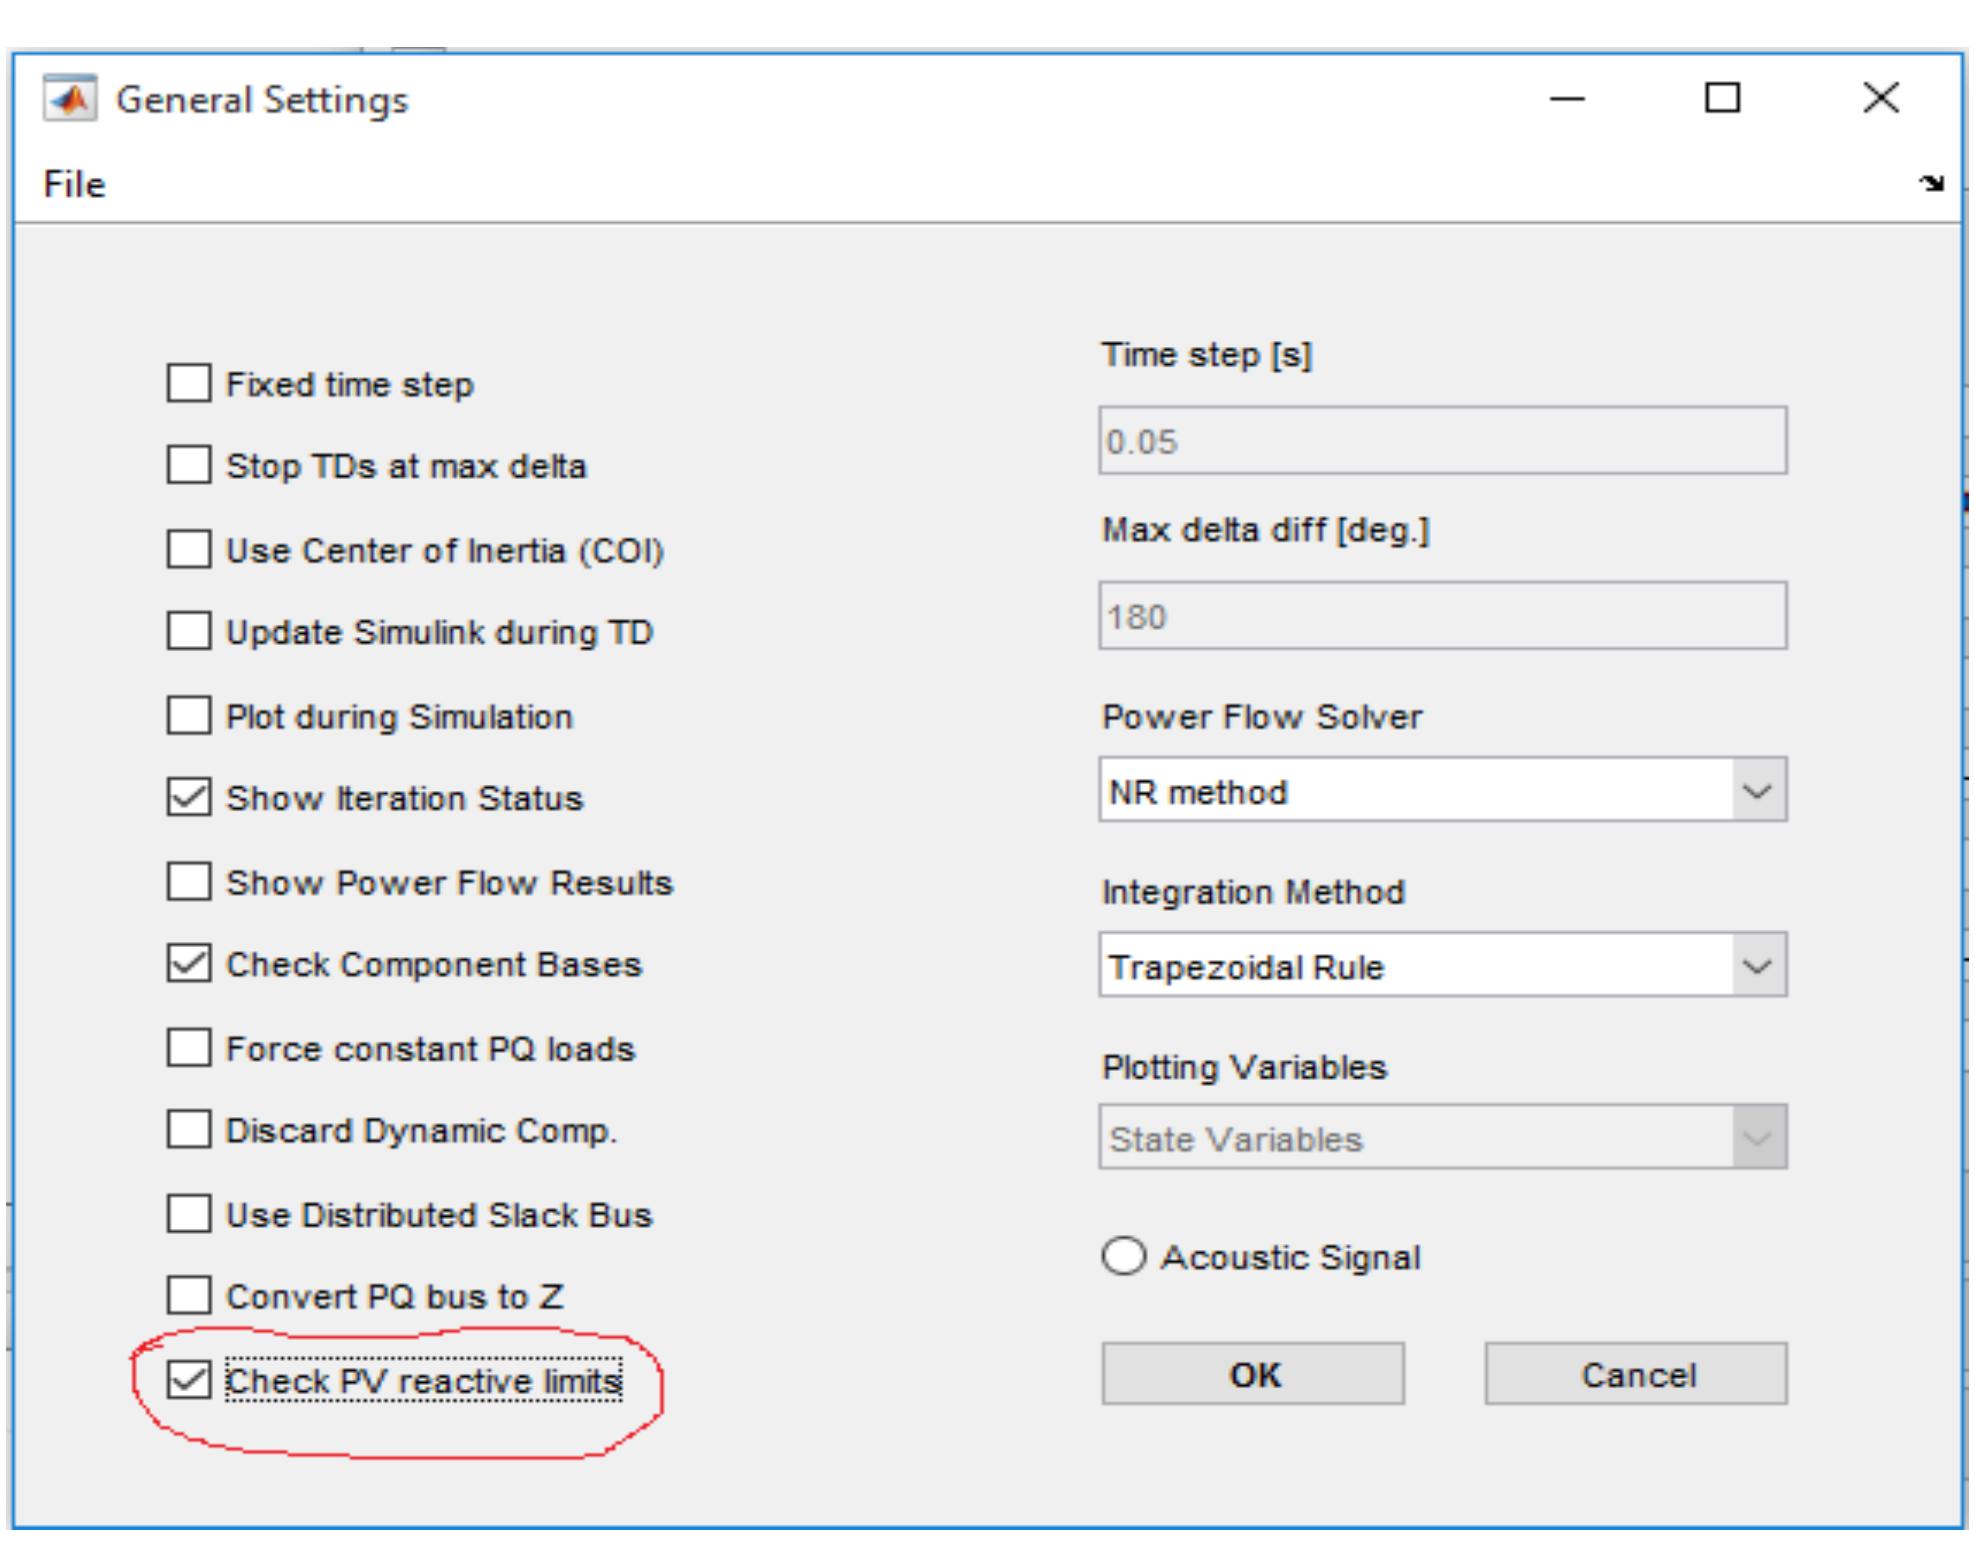Uncheck Show Iteration Status

pyautogui.click(x=188, y=797)
